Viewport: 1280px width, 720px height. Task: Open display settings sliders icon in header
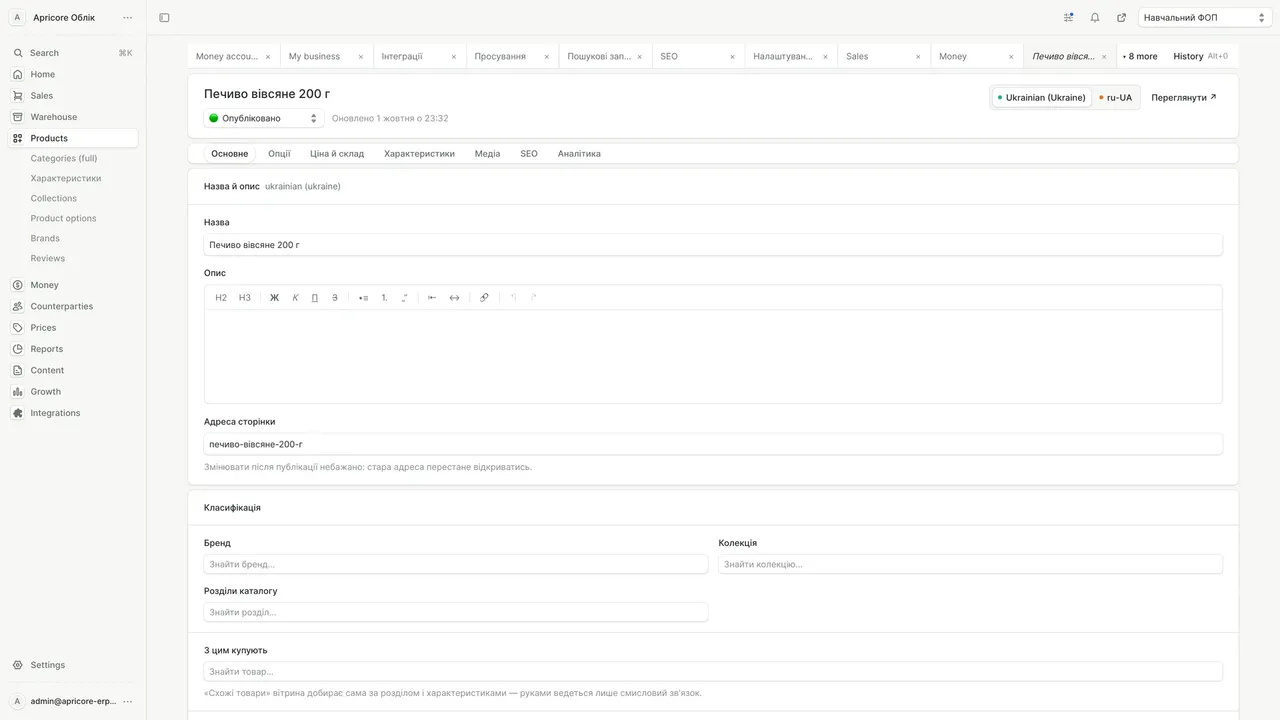point(1069,17)
